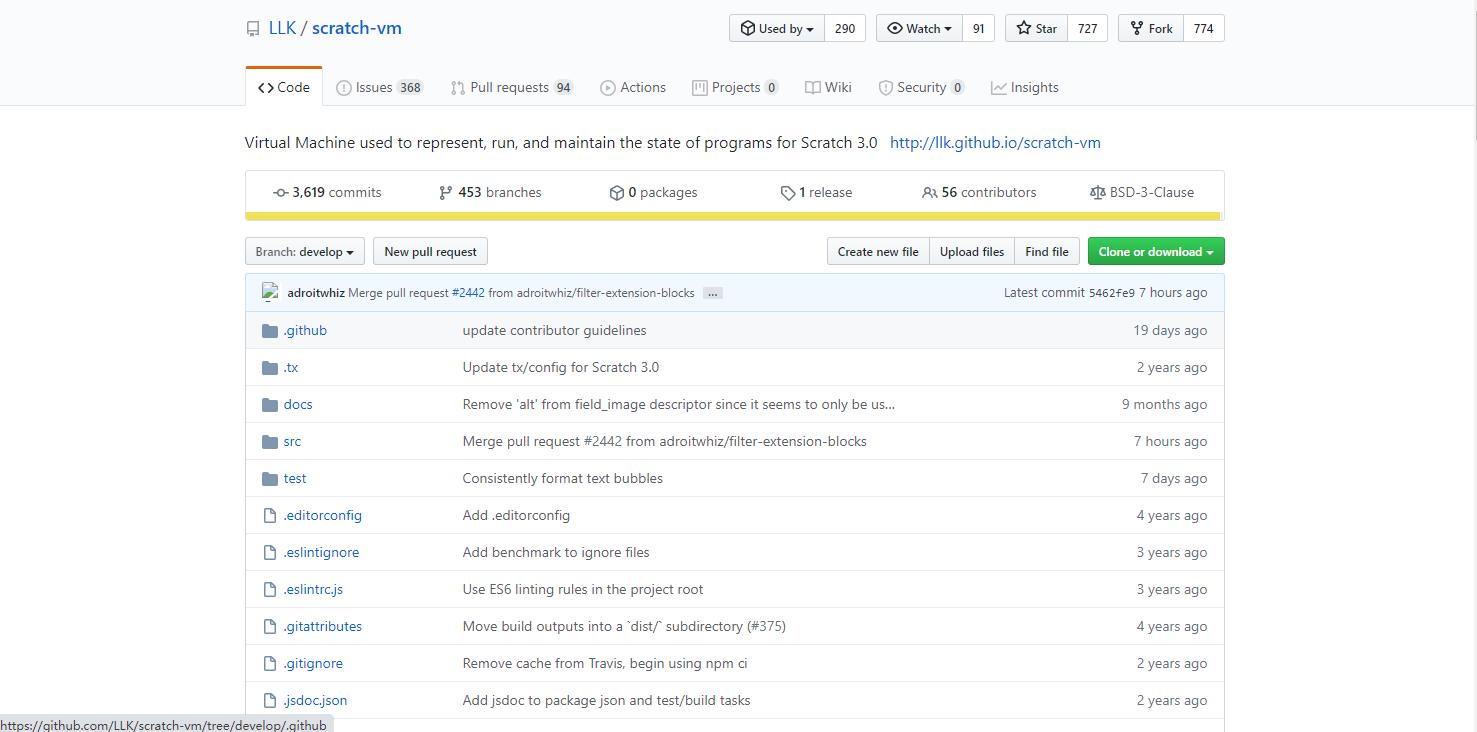Click the New pull request button

pos(430,252)
